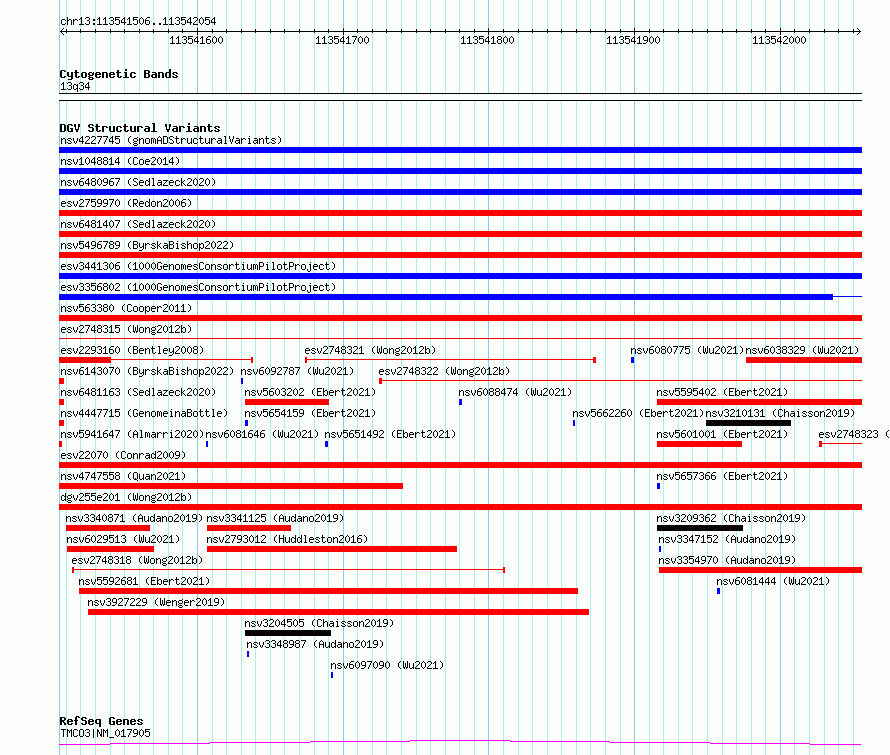This screenshot has height=755, width=890.
Task: Open nsv6080775 (Wu2021) variant
Action: coord(687,350)
